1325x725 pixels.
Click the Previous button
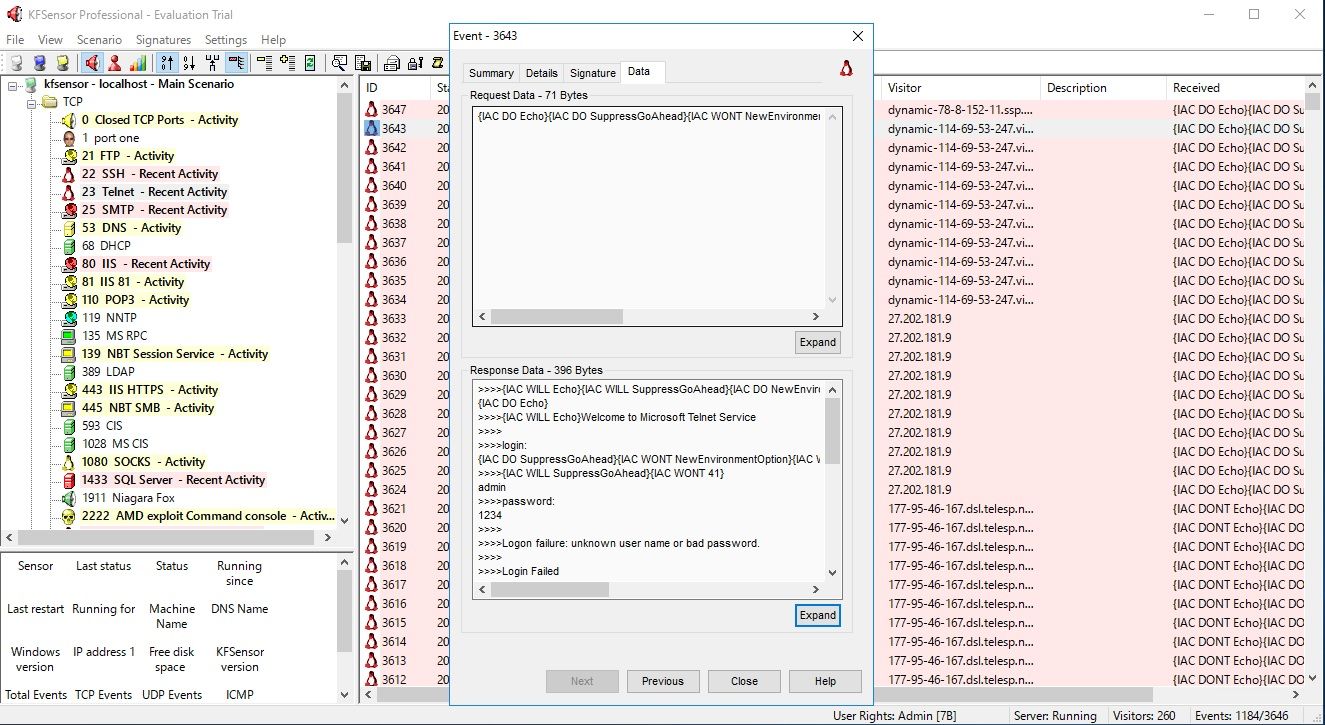[x=663, y=681]
